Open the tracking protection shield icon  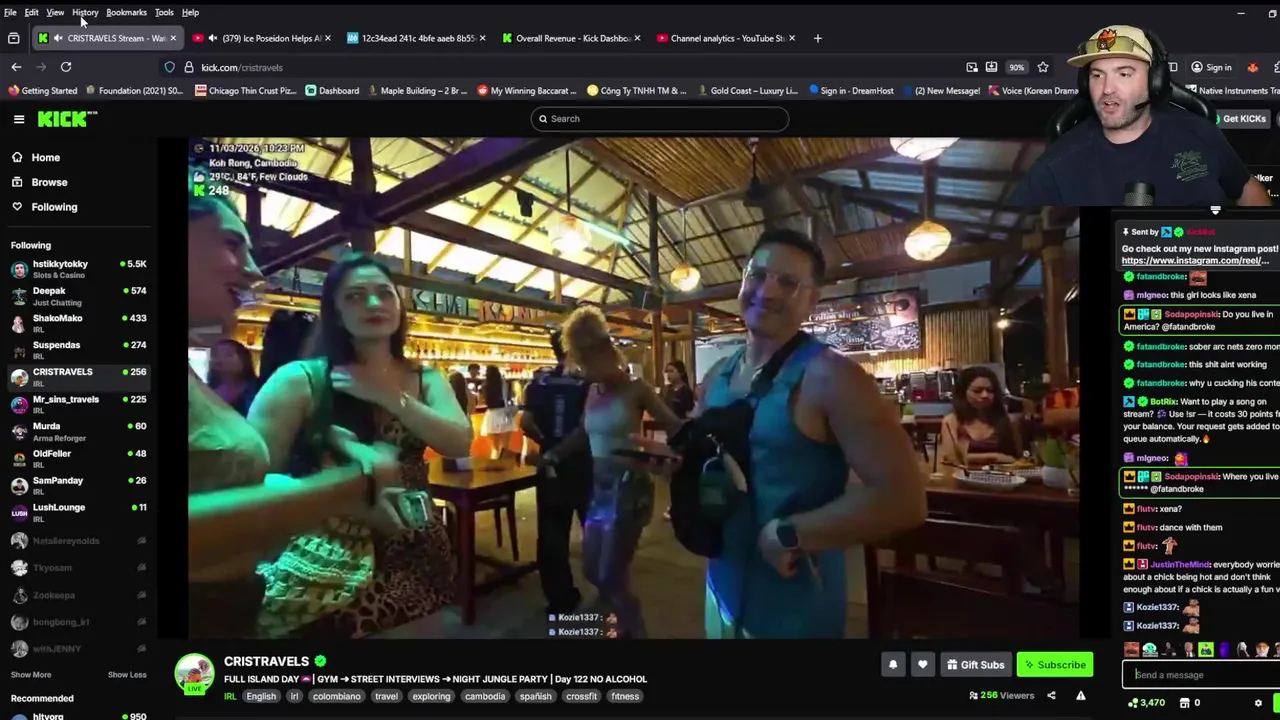[x=170, y=67]
